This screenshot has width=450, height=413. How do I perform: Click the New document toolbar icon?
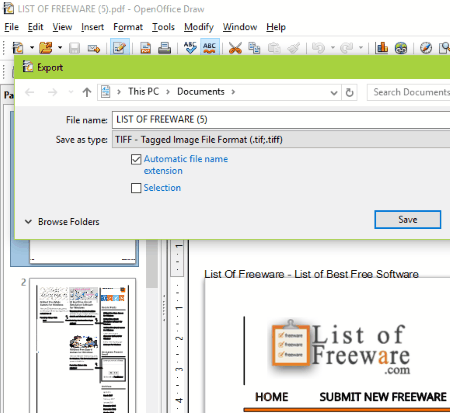(x=18, y=48)
